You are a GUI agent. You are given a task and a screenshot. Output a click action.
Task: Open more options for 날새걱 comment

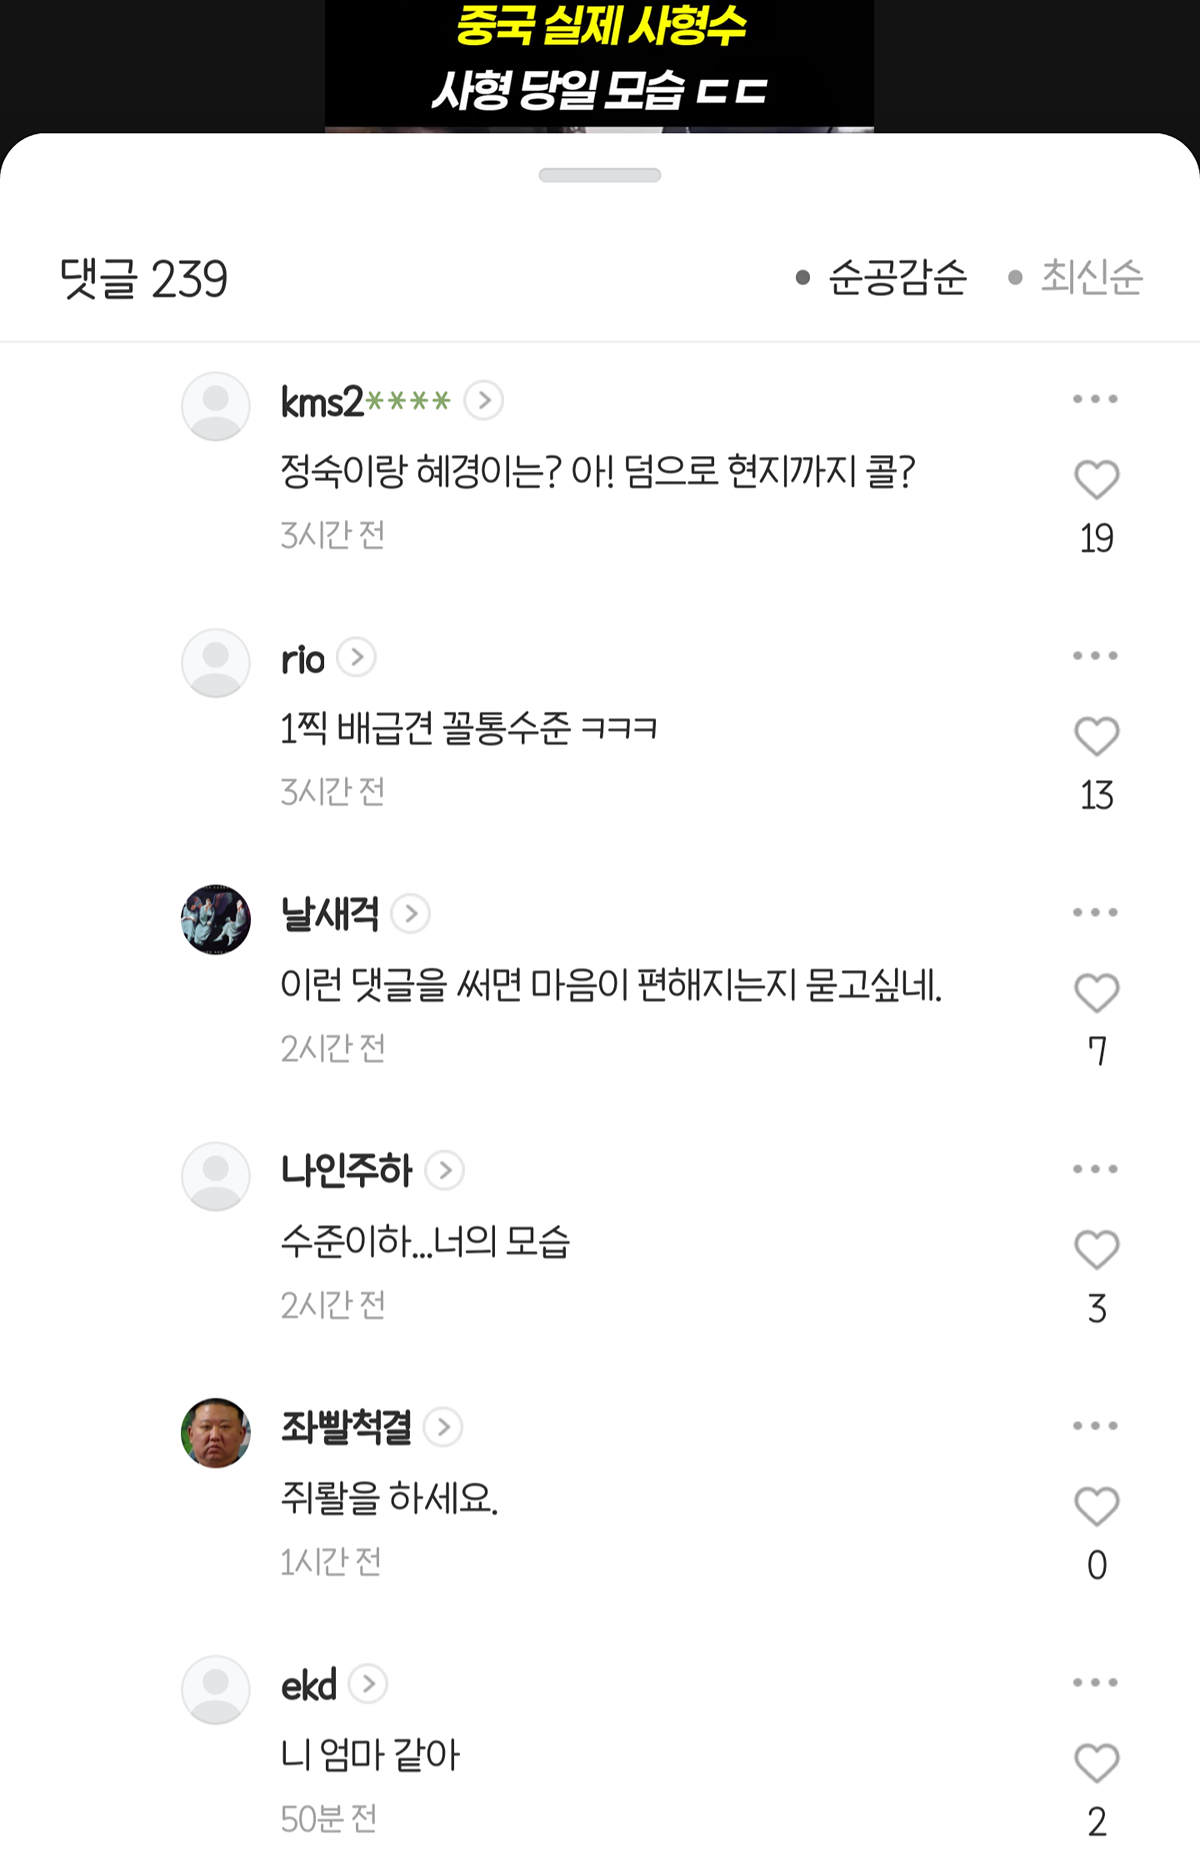tap(1095, 912)
